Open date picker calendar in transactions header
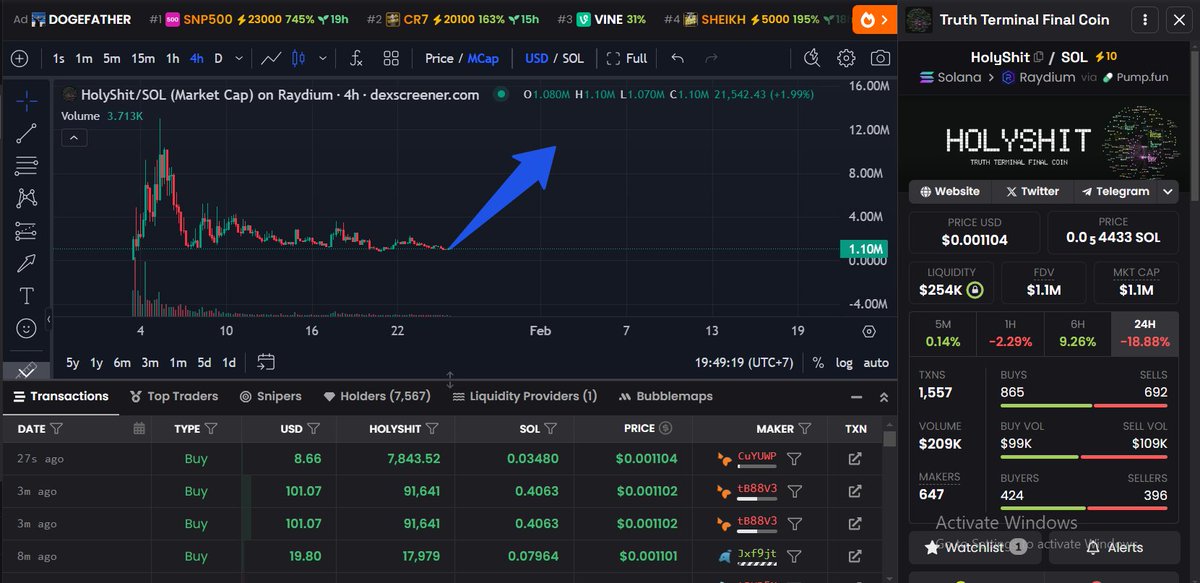 click(x=139, y=428)
